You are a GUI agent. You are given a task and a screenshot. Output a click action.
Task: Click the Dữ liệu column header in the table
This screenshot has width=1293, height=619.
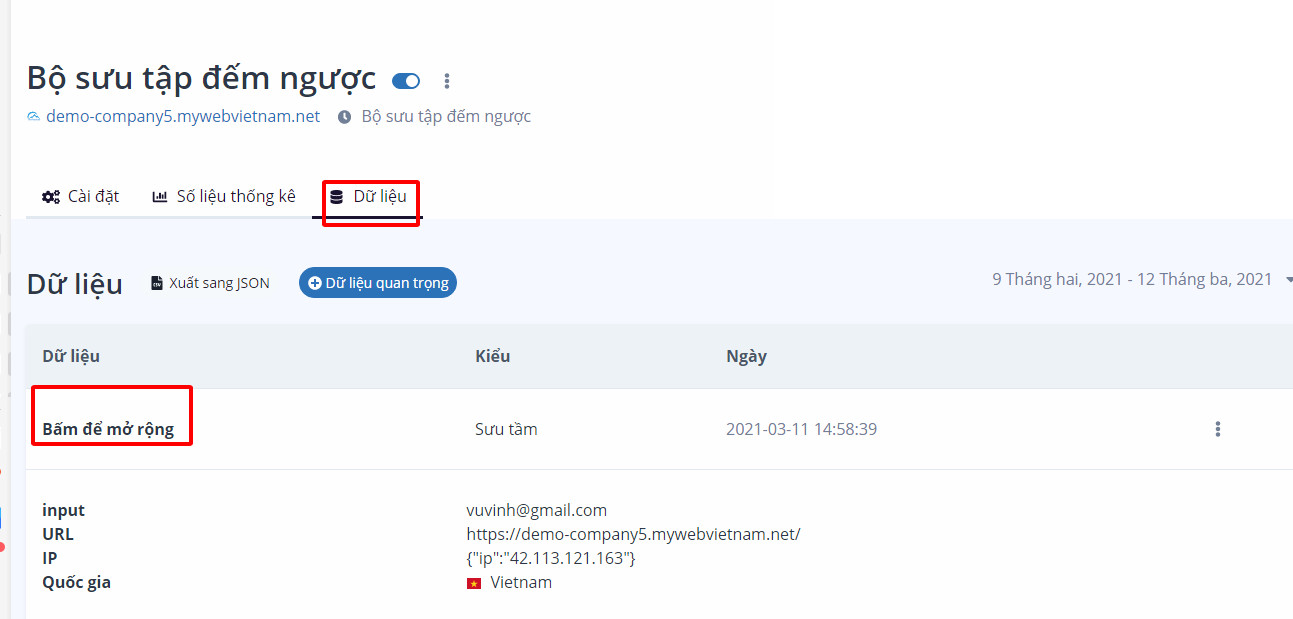point(71,356)
